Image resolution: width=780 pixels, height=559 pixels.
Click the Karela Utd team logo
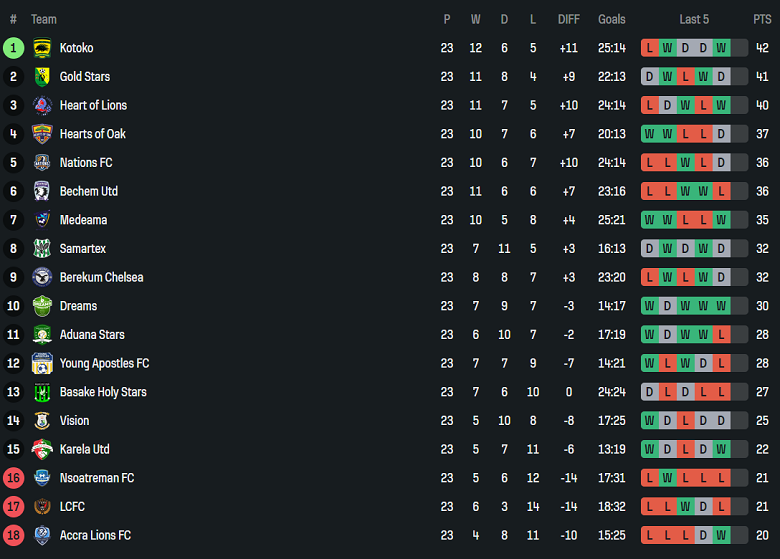tap(42, 449)
